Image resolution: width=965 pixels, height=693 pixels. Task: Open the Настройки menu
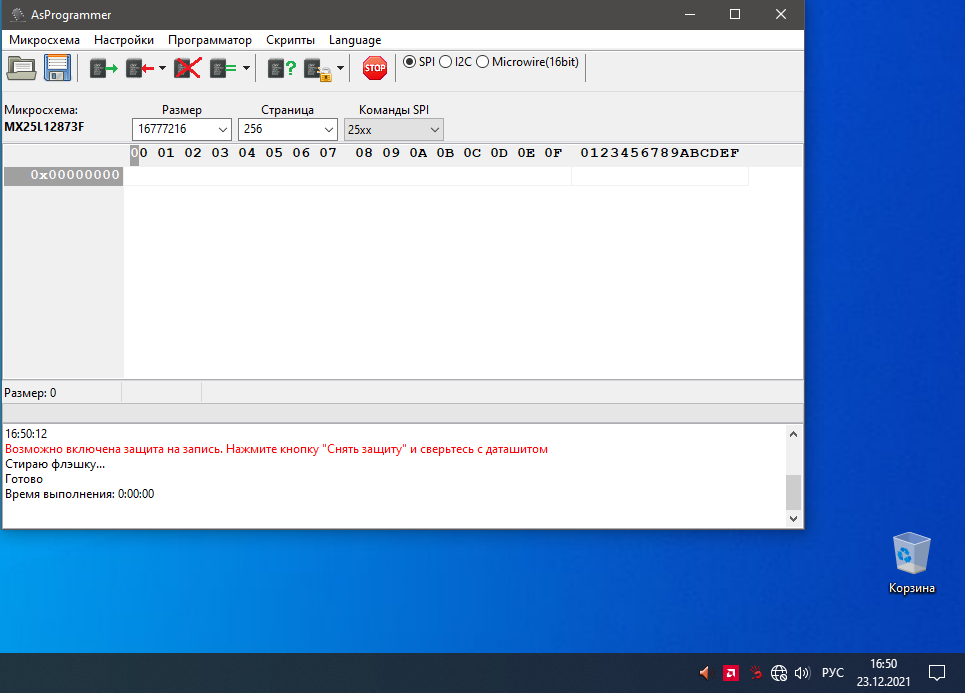pos(124,40)
